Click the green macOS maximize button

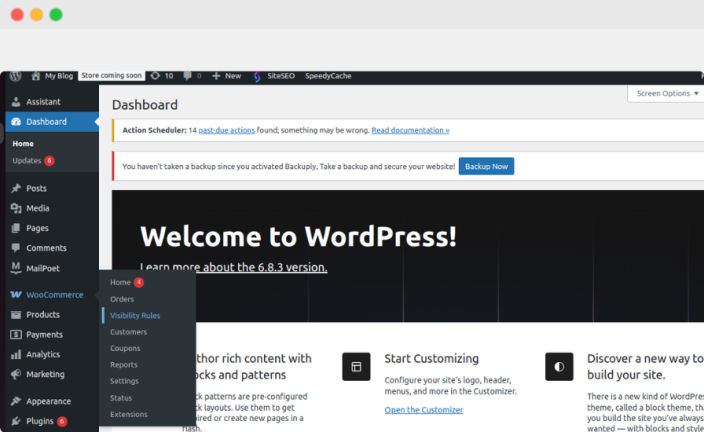pyautogui.click(x=56, y=15)
